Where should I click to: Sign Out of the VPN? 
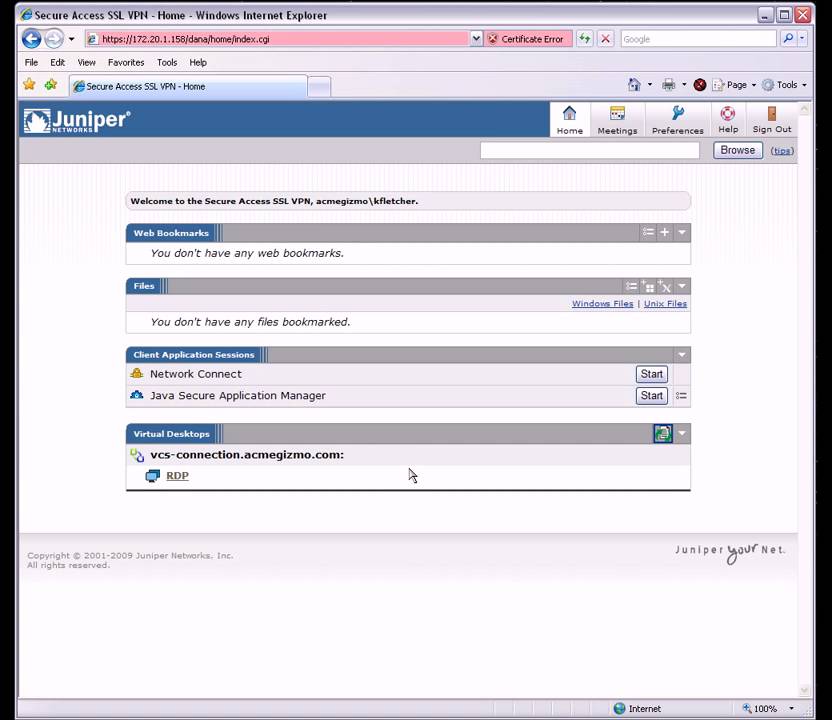tap(772, 120)
